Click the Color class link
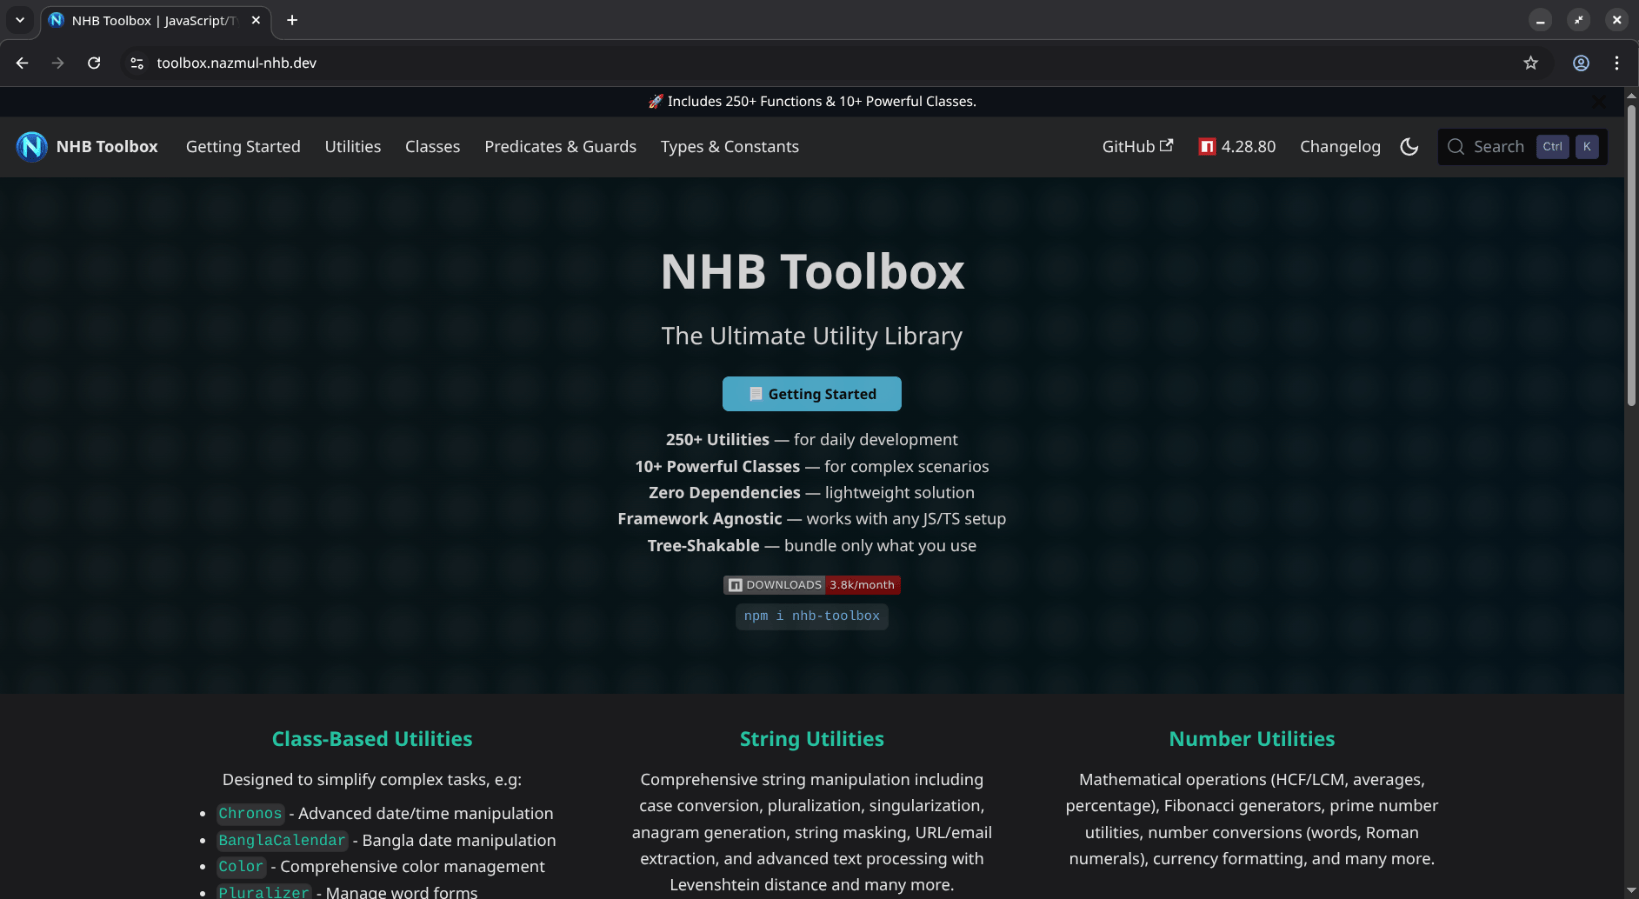The height and width of the screenshot is (899, 1639). coord(241,867)
